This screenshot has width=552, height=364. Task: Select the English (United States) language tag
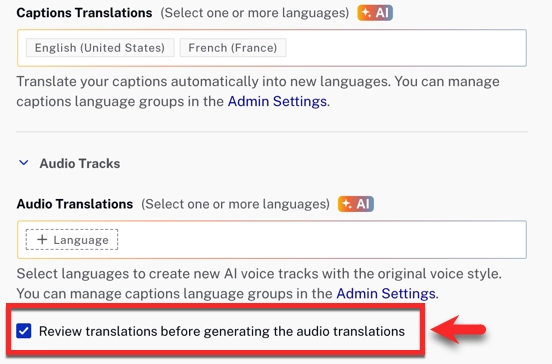click(x=100, y=48)
